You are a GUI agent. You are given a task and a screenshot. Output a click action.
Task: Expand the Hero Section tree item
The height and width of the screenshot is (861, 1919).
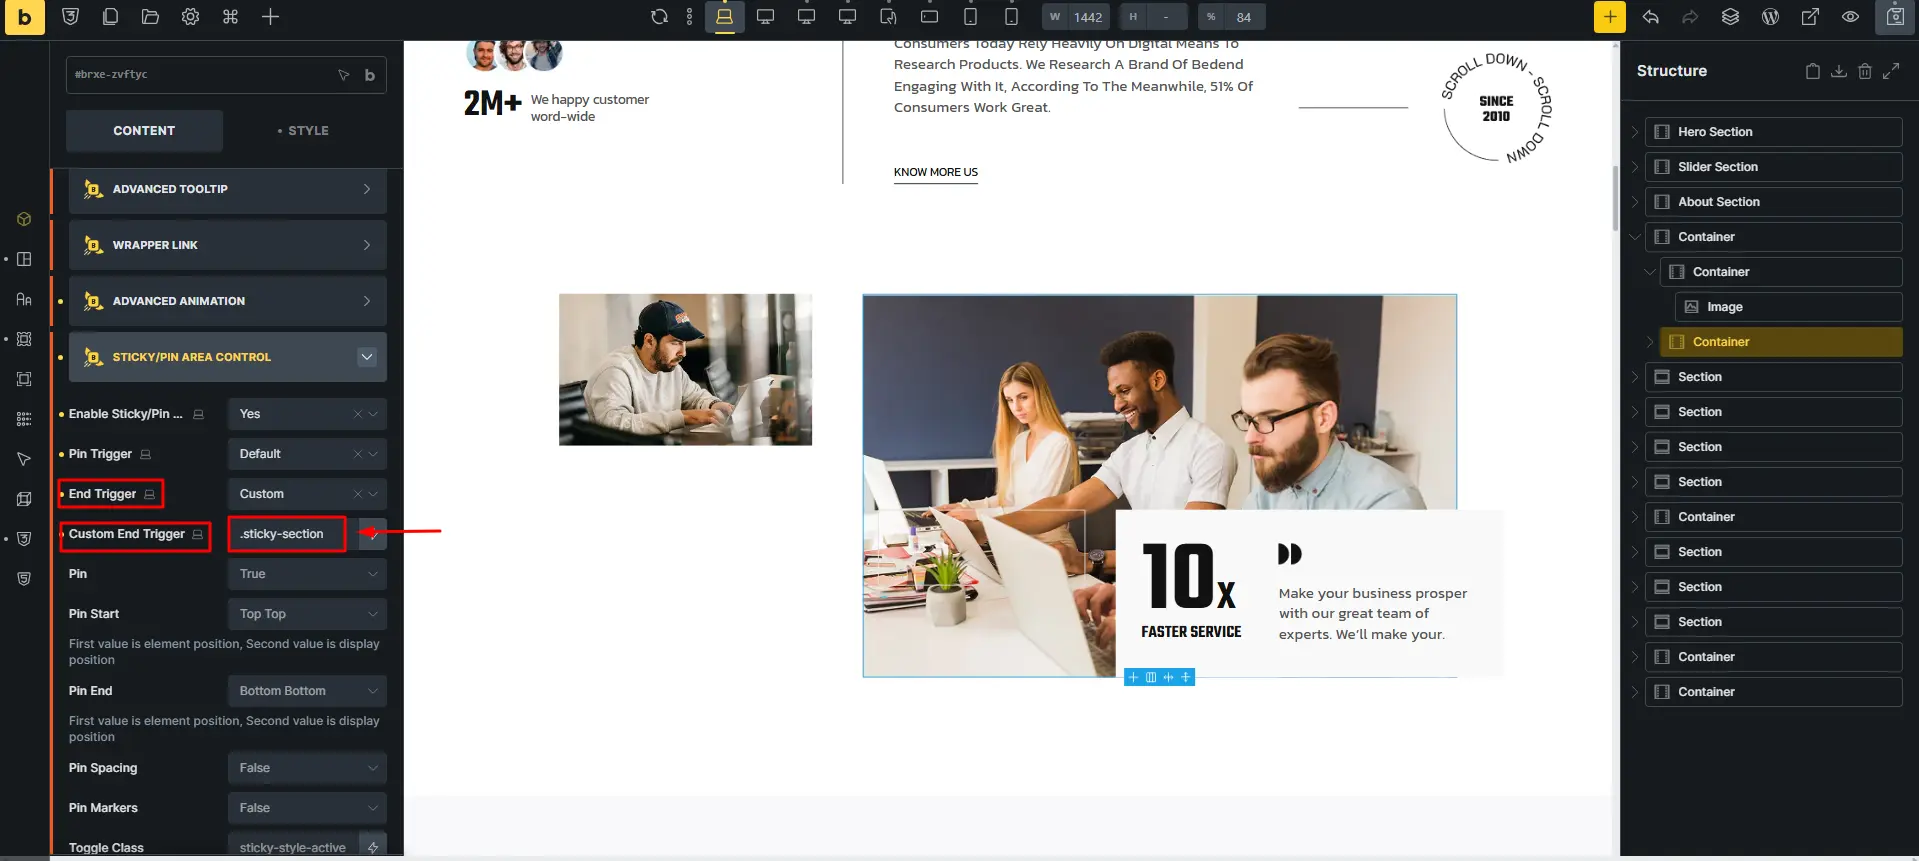[x=1635, y=132]
